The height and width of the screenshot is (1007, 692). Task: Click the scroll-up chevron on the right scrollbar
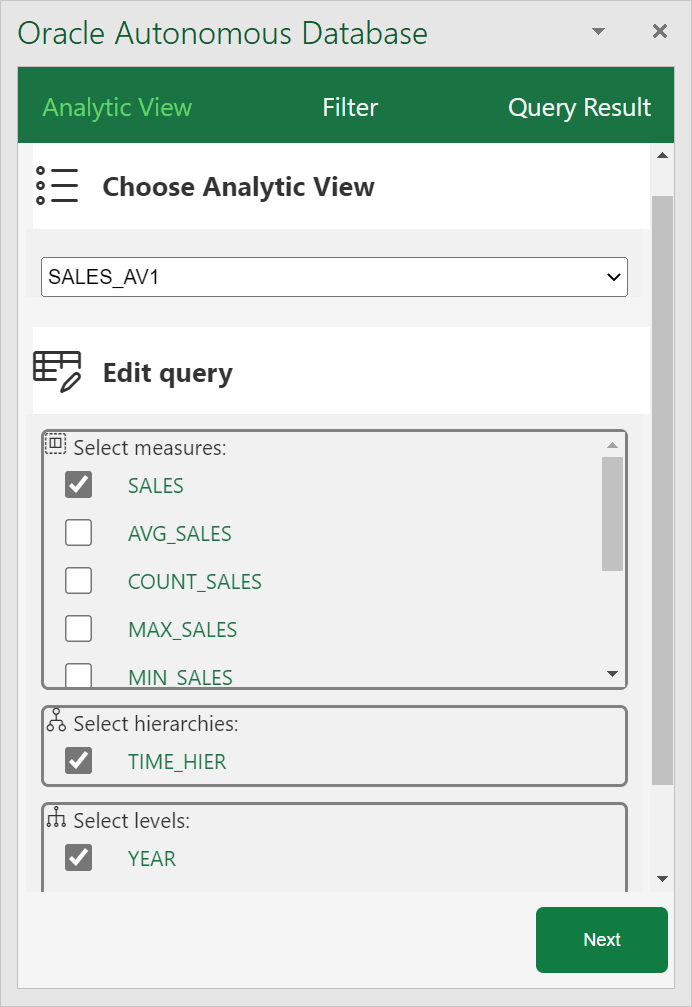pyautogui.click(x=662, y=154)
